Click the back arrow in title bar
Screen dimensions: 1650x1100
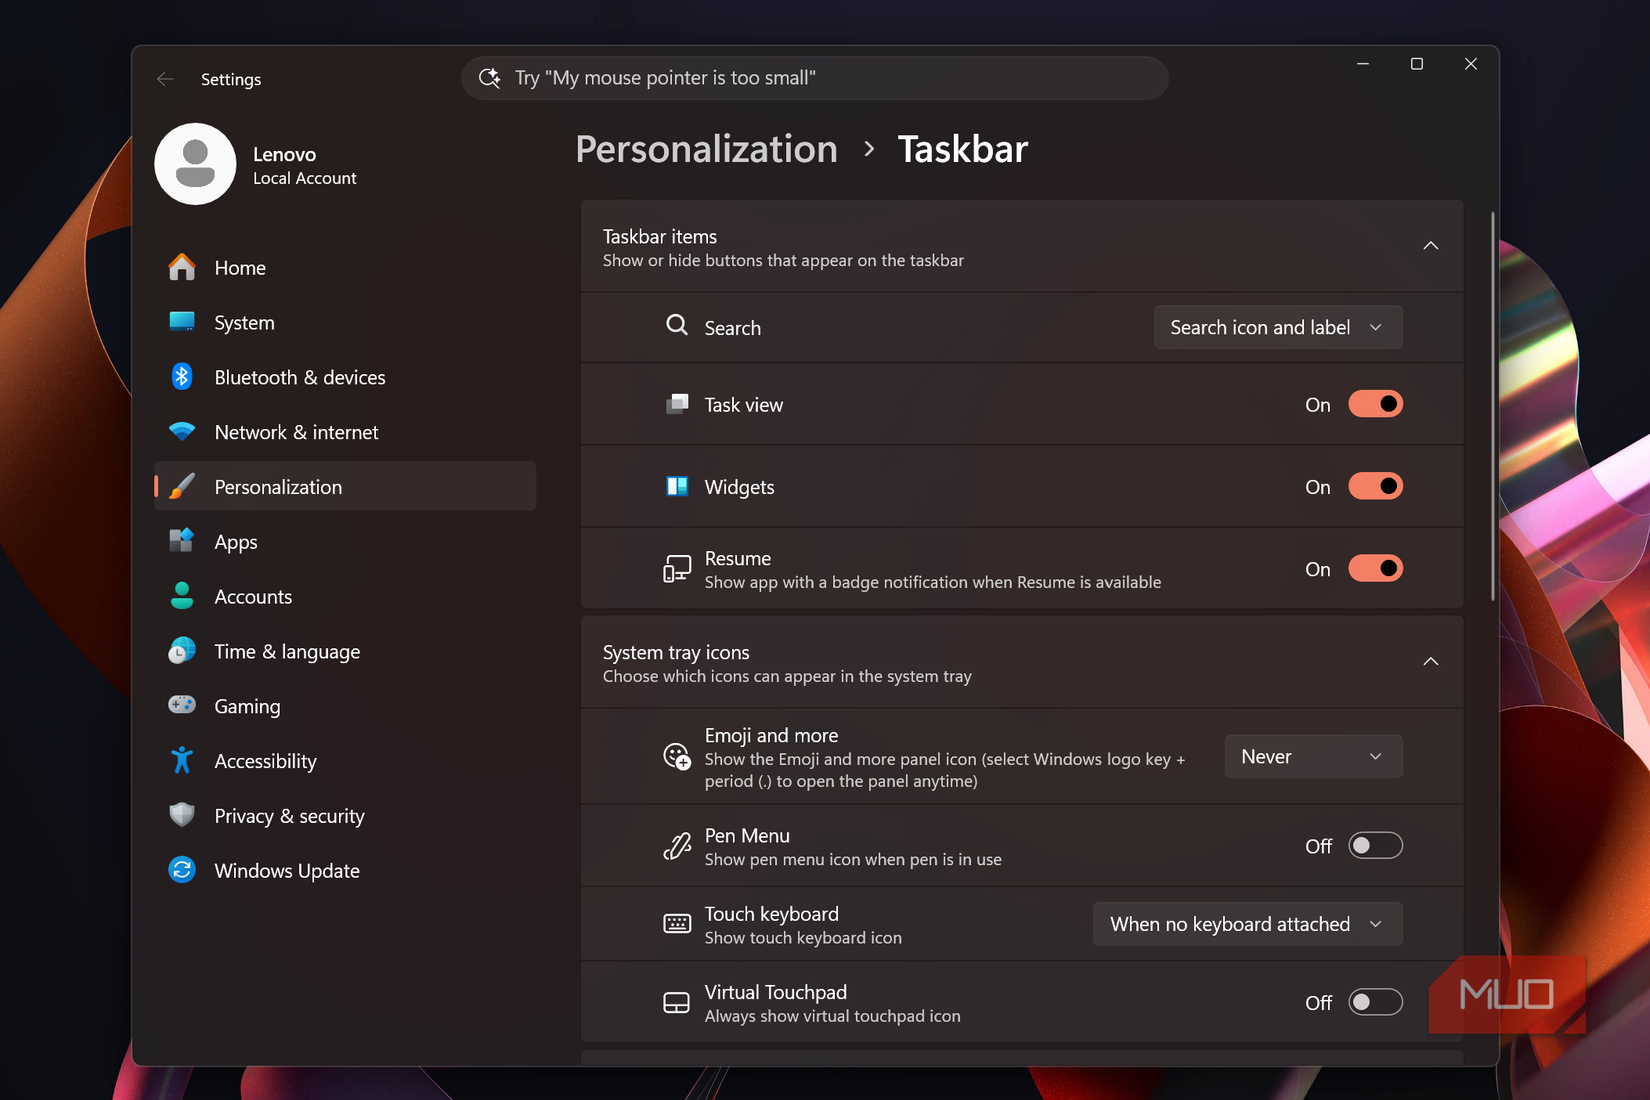pyautogui.click(x=165, y=79)
